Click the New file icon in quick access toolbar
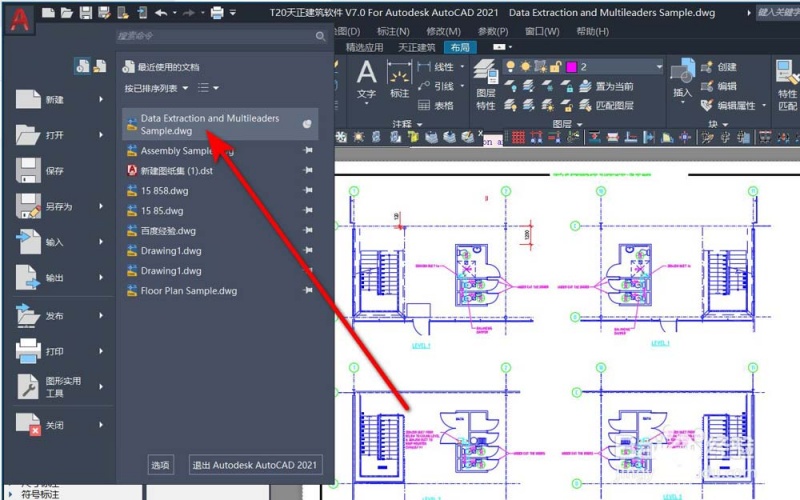The height and width of the screenshot is (500, 800). [x=48, y=12]
